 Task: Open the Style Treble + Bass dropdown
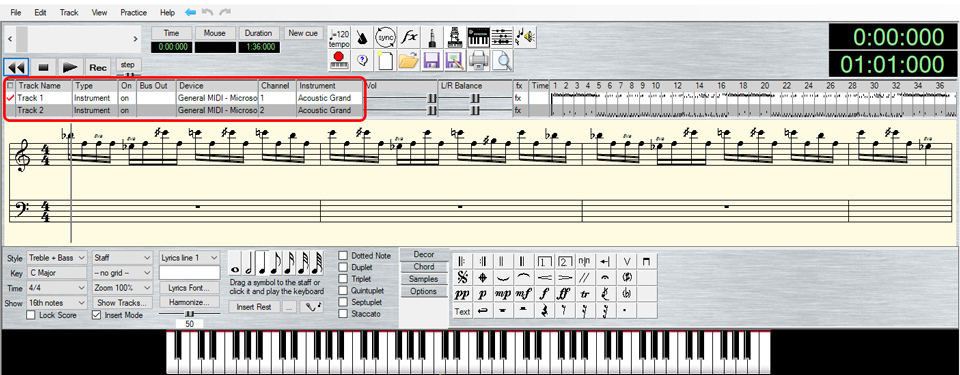57,258
